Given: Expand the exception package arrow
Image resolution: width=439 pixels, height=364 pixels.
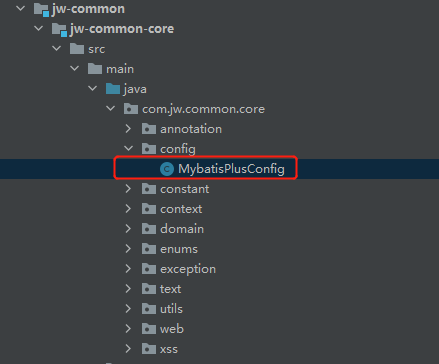Looking at the screenshot, I should pyautogui.click(x=128, y=269).
